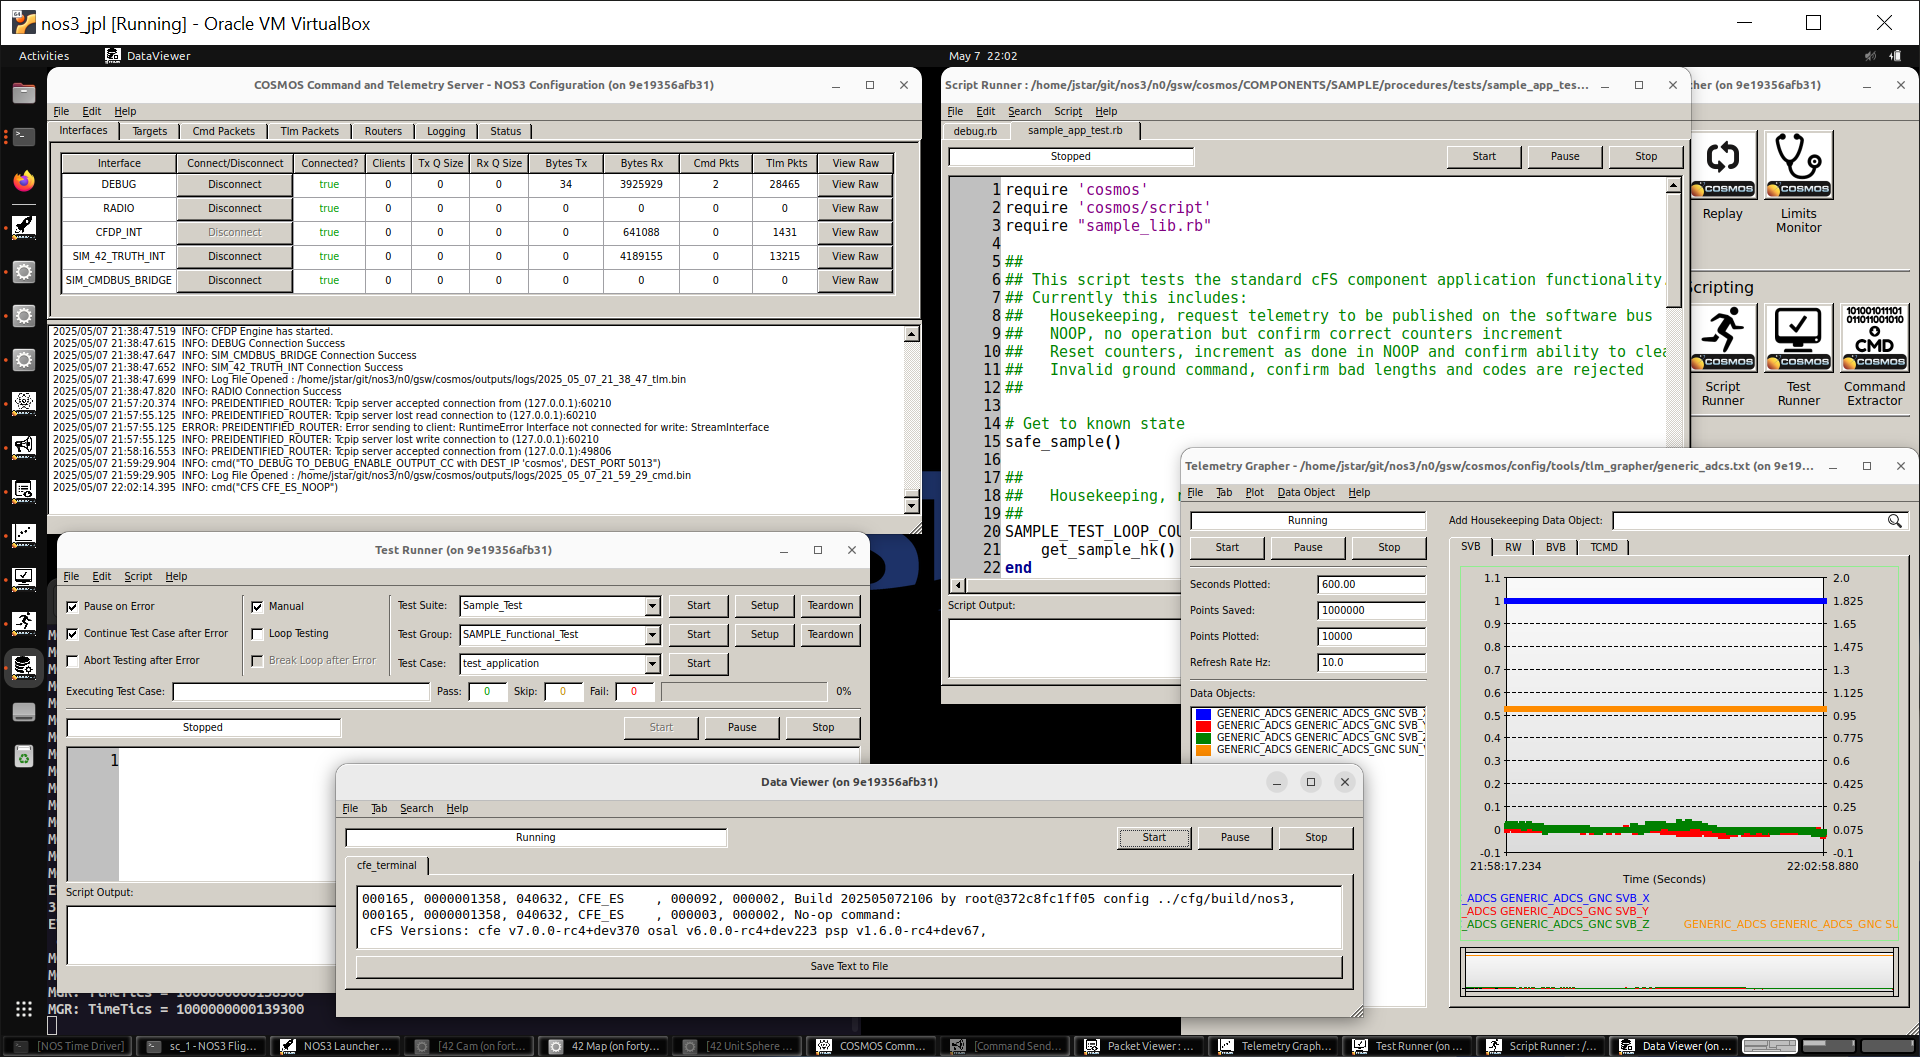Click red swatch in Data Objects list

pyautogui.click(x=1204, y=726)
